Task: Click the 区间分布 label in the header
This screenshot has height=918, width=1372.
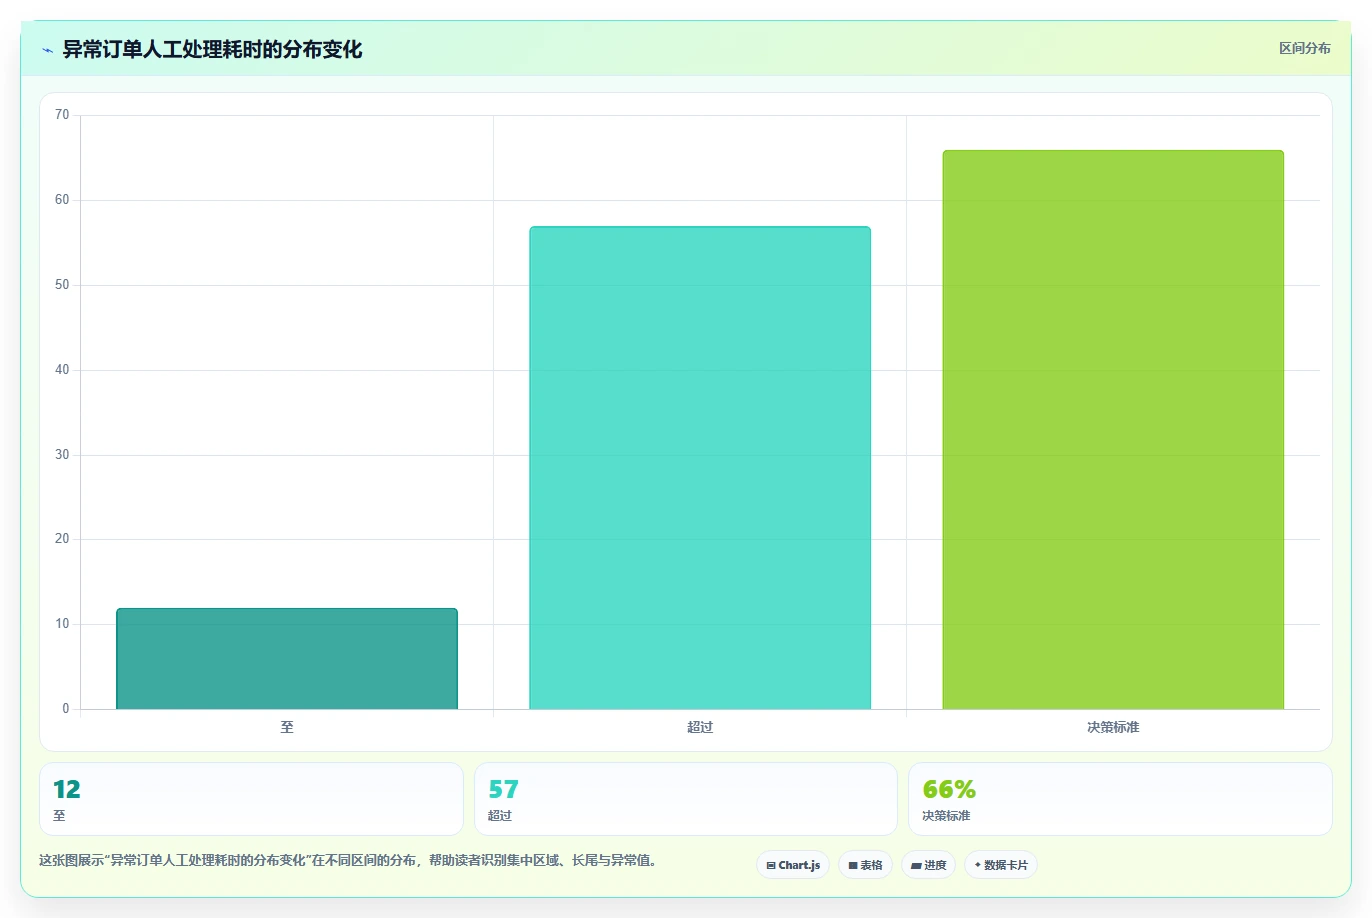Action: click(x=1305, y=48)
